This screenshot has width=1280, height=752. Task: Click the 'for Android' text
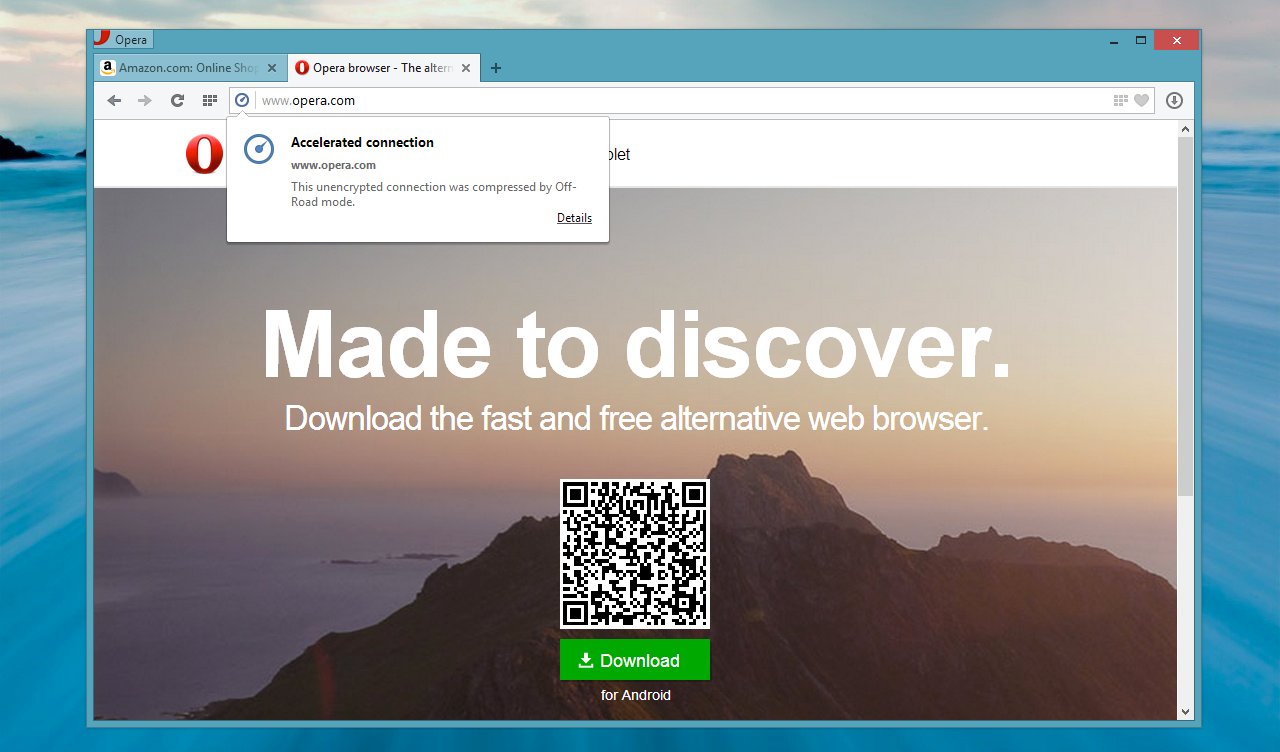(x=636, y=695)
